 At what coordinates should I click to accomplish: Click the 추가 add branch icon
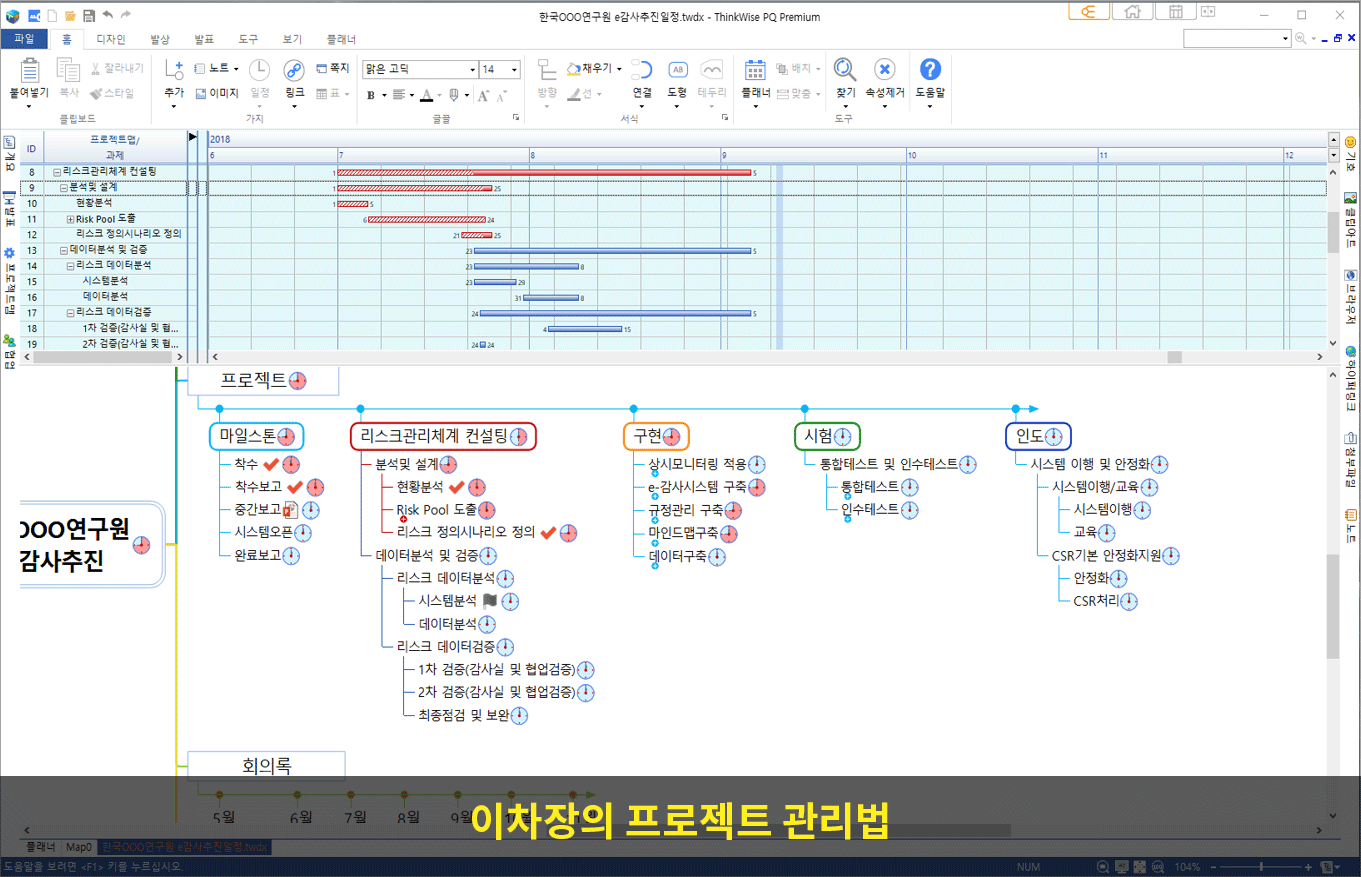173,70
